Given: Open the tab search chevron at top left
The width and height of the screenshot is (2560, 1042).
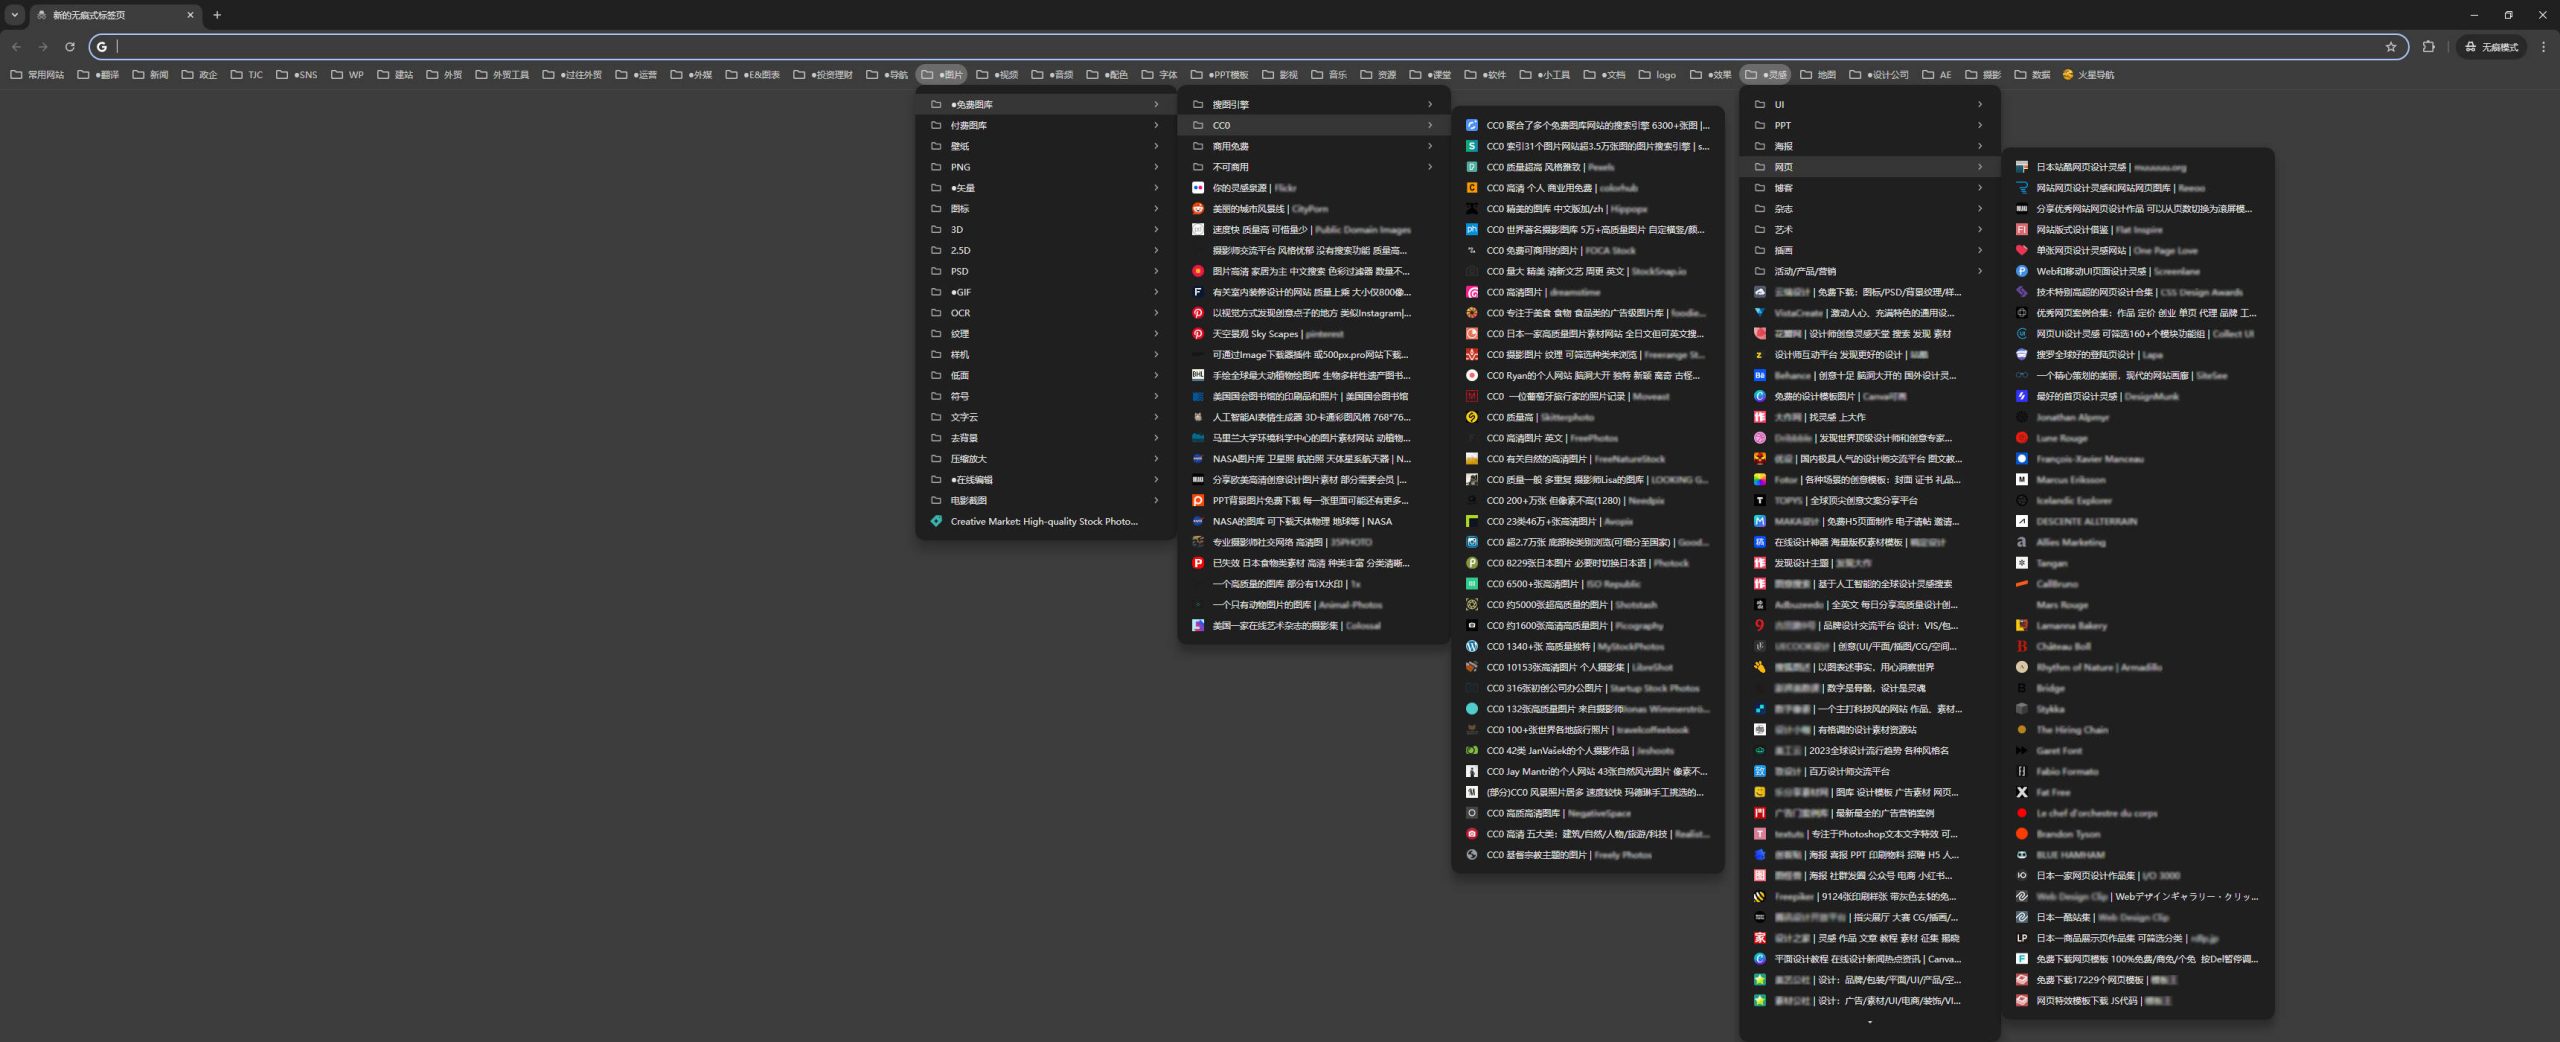Looking at the screenshot, I should [14, 15].
